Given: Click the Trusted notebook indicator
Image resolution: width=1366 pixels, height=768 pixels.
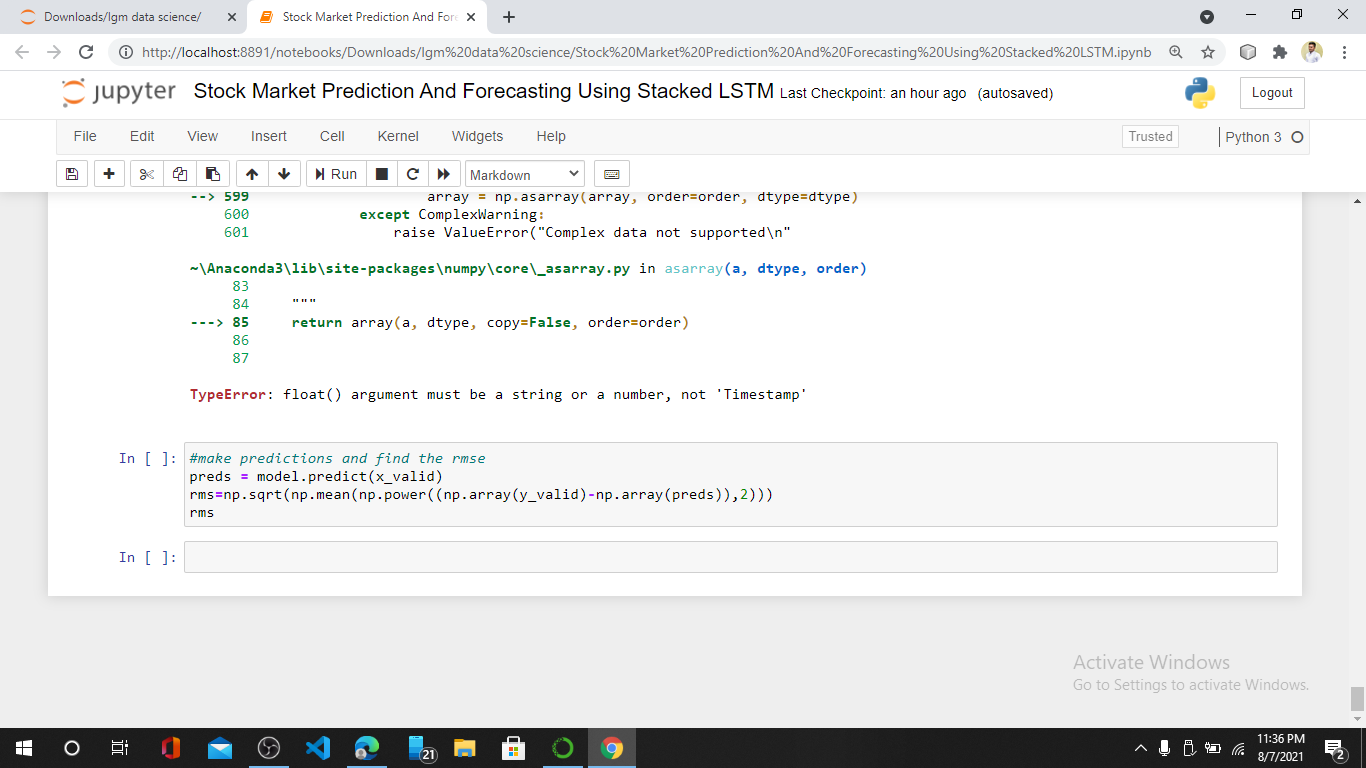Looking at the screenshot, I should tap(1150, 136).
